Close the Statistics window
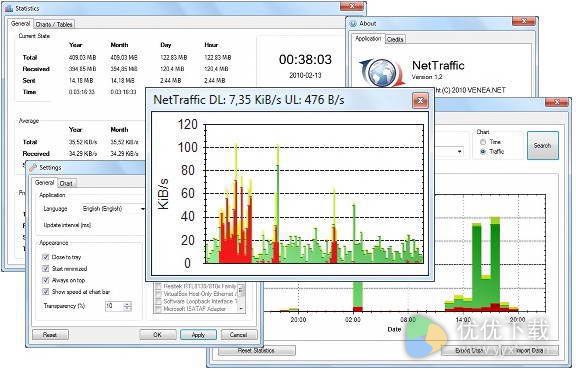 click(x=352, y=6)
